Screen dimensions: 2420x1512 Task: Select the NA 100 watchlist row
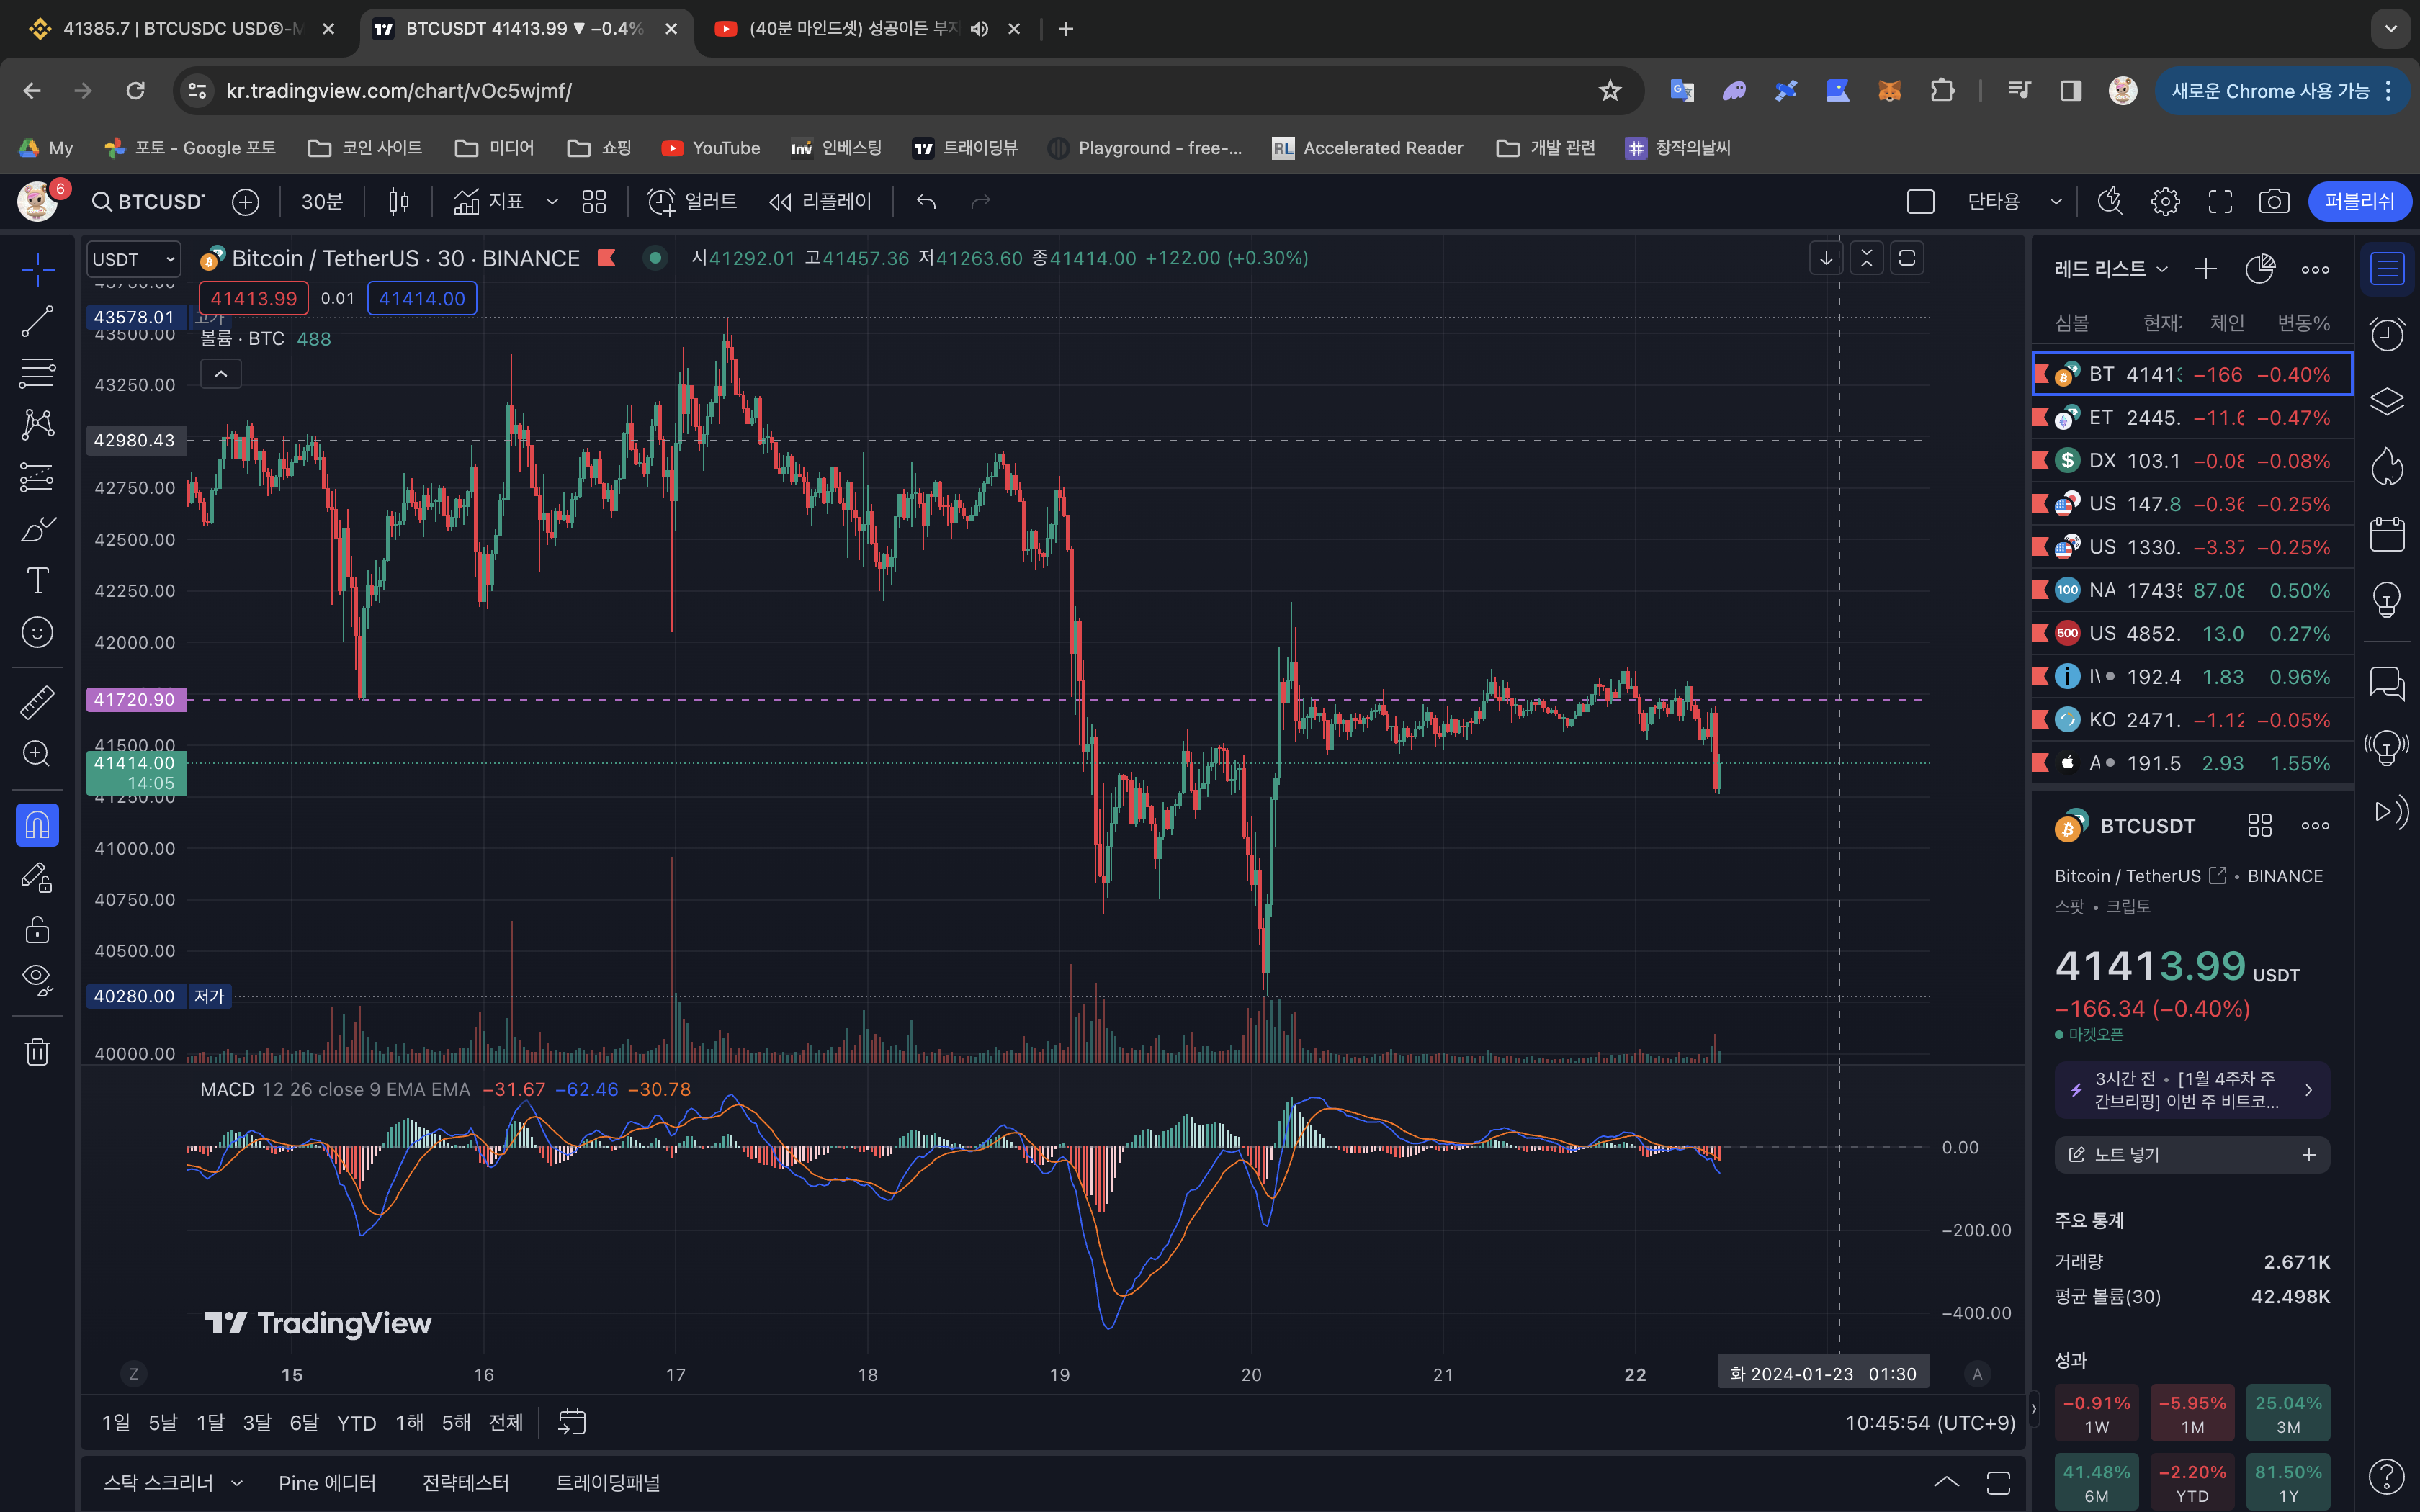[2192, 590]
